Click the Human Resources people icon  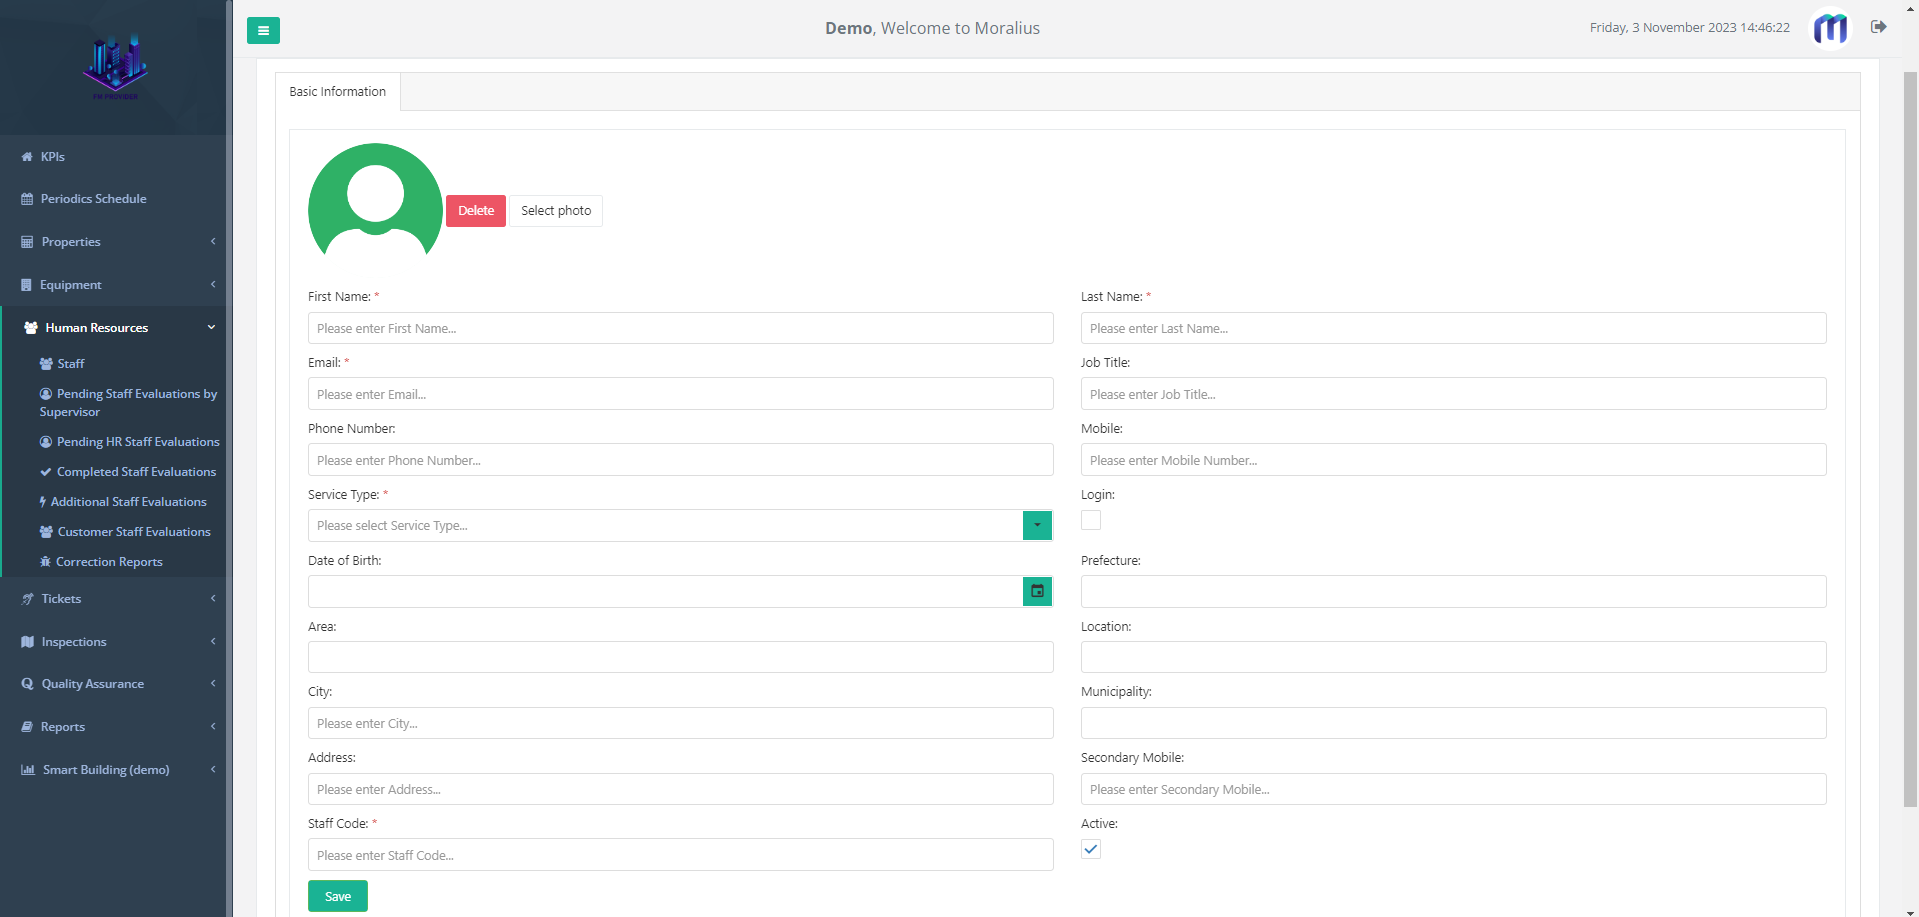[x=31, y=328]
